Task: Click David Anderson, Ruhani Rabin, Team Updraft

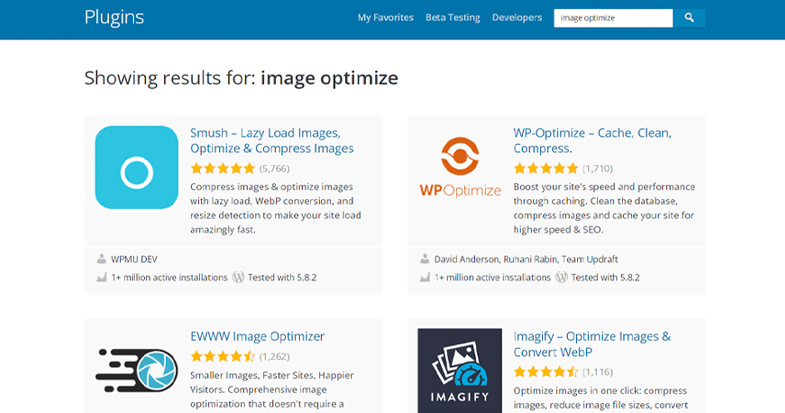Action: pyautogui.click(x=526, y=259)
